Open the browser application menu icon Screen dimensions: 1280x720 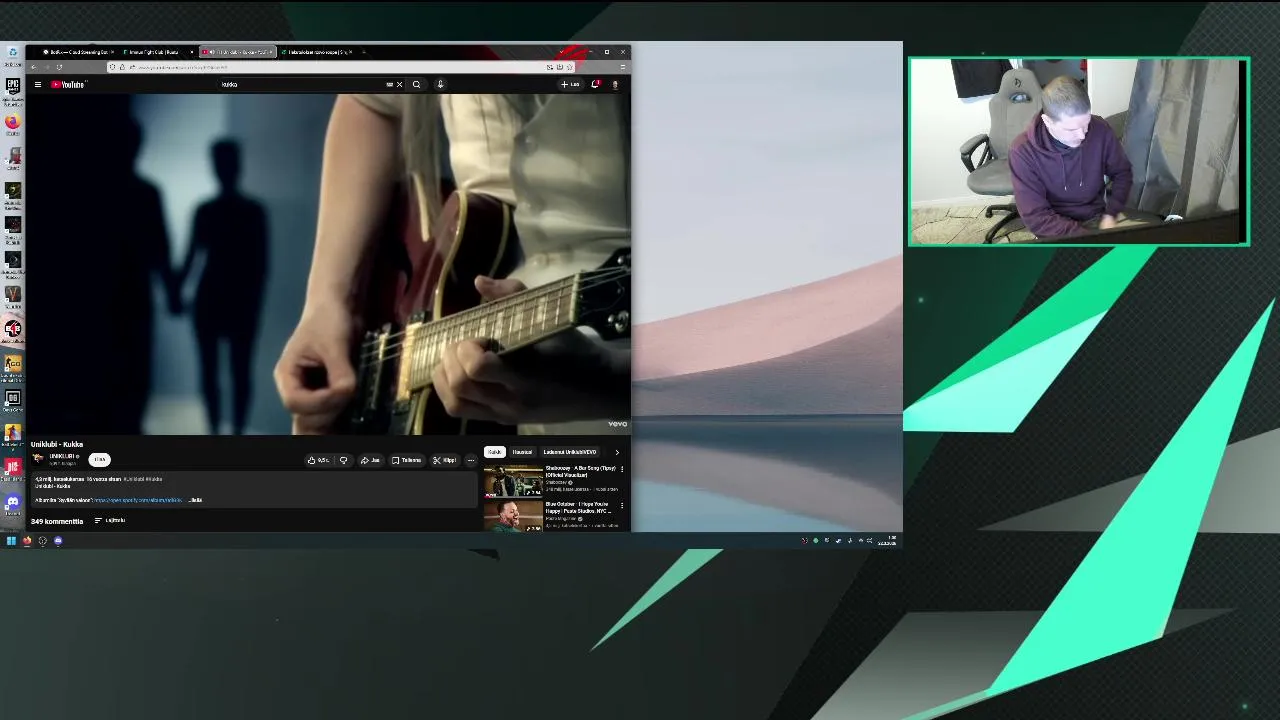(622, 67)
